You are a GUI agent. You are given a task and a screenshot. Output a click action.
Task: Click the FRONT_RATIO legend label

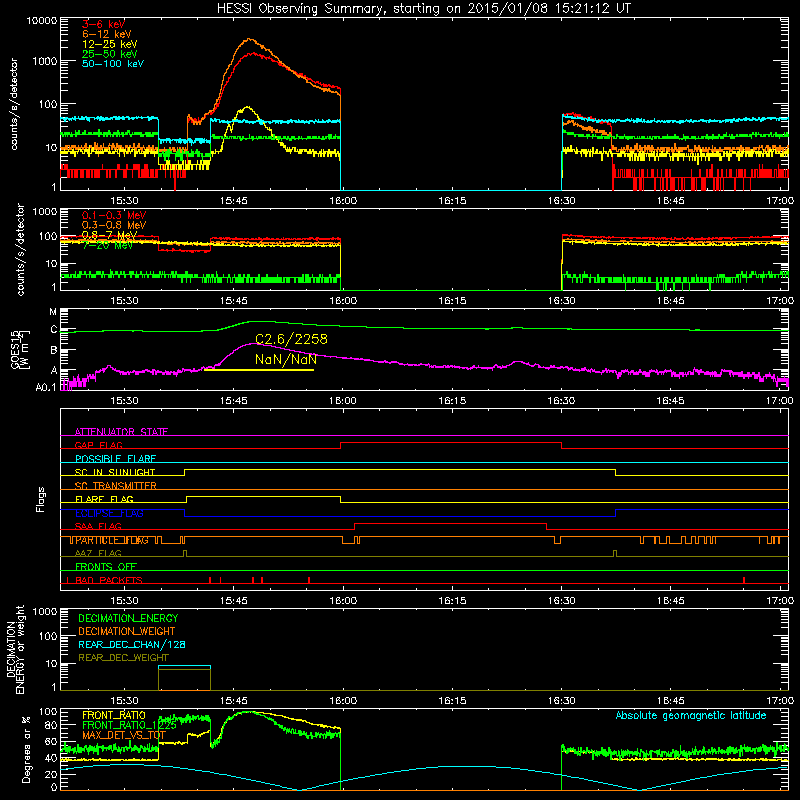[x=114, y=715]
